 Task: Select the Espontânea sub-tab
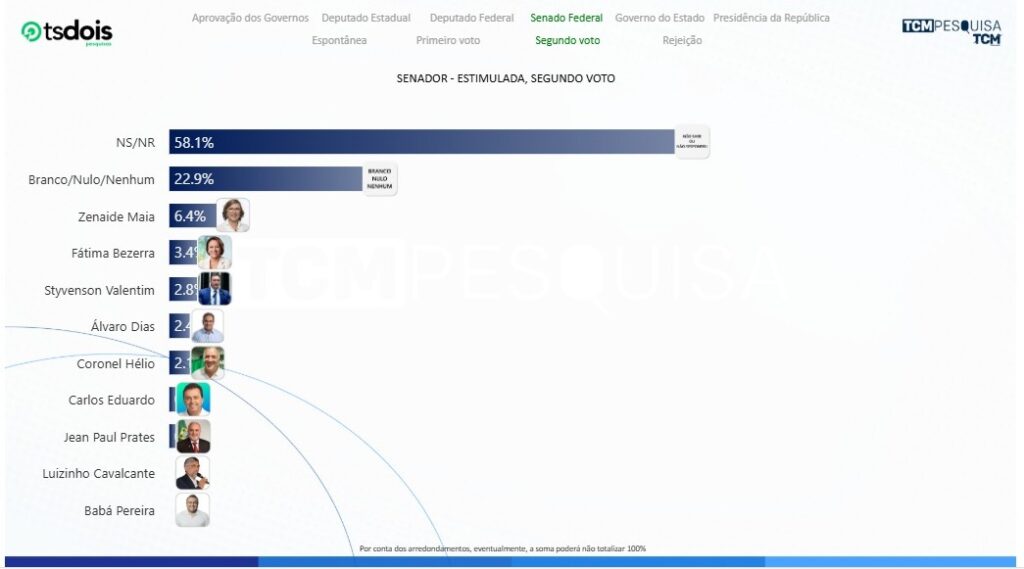[339, 40]
